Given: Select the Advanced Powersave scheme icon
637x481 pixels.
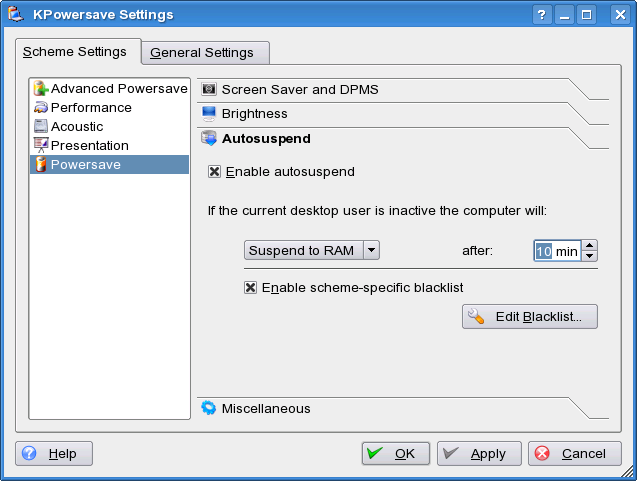Looking at the screenshot, I should coord(41,89).
